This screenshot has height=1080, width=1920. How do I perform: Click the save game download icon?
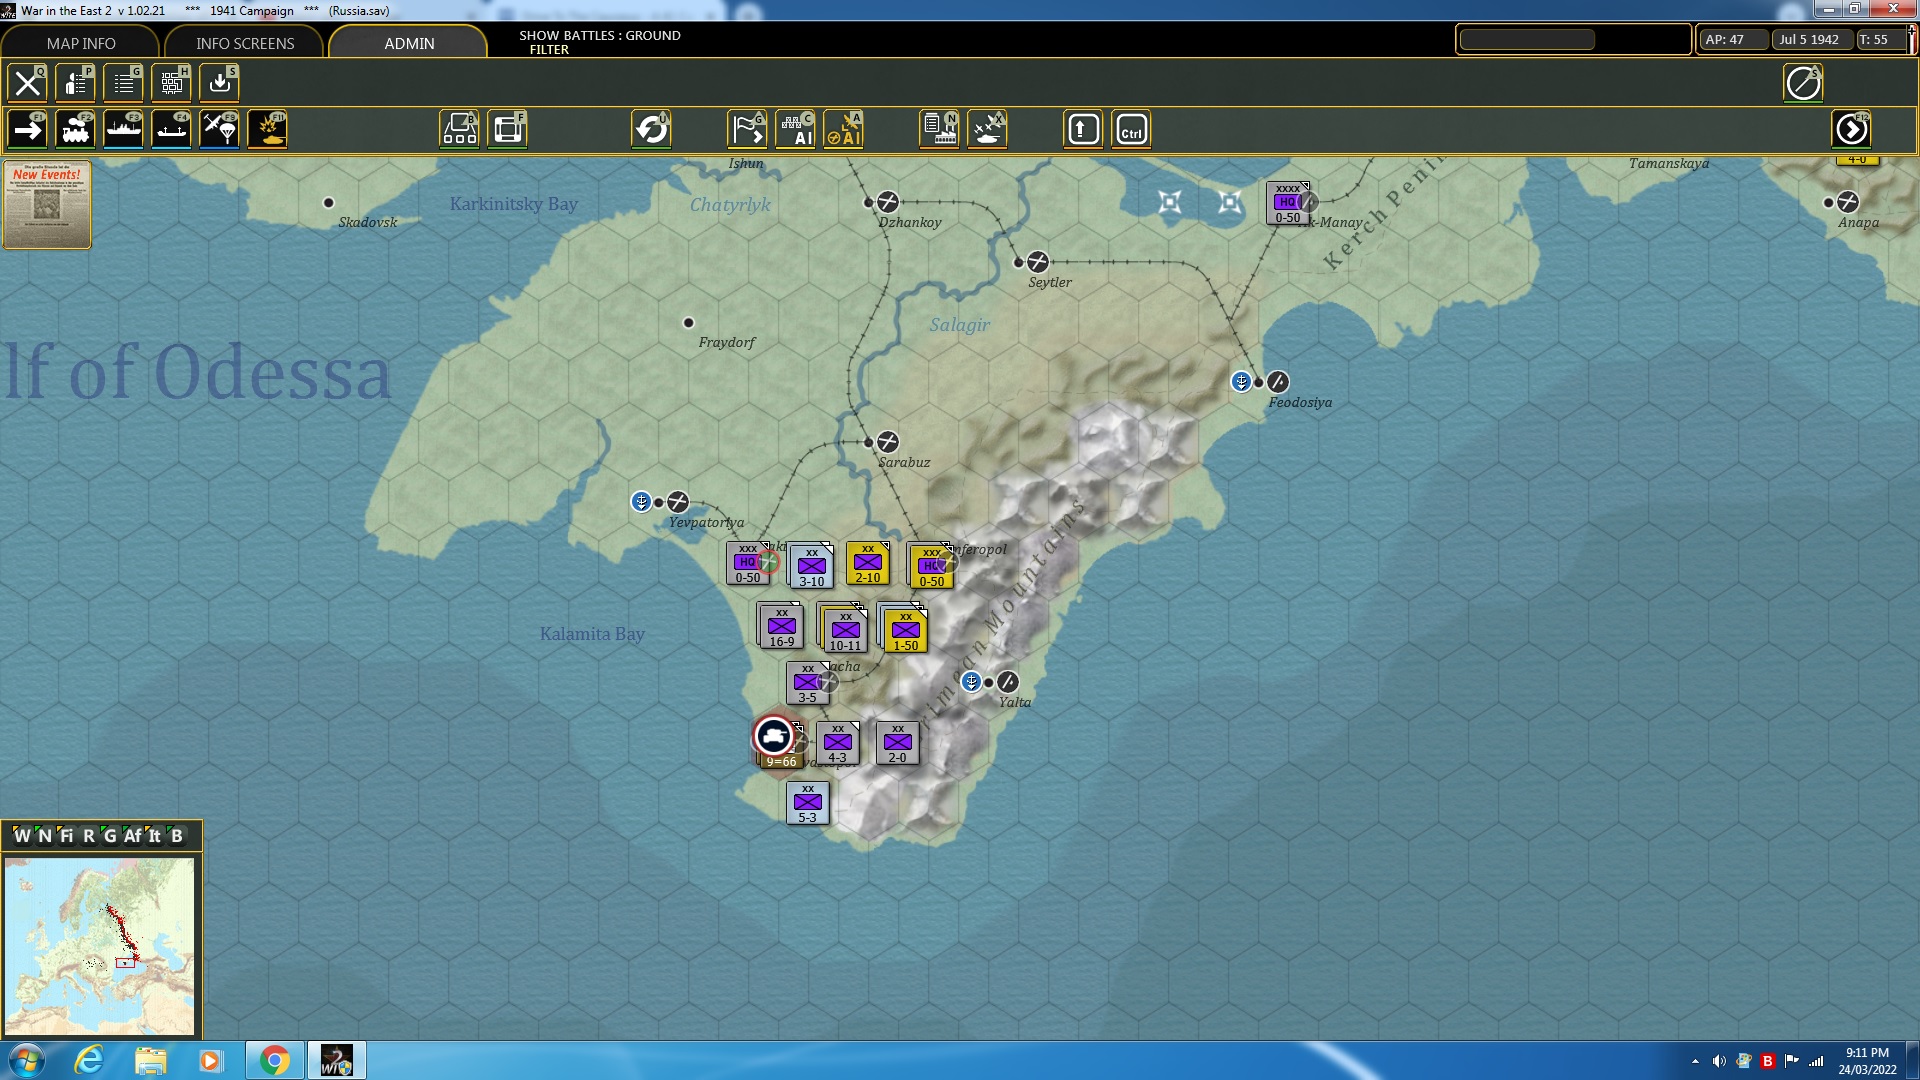coord(220,83)
